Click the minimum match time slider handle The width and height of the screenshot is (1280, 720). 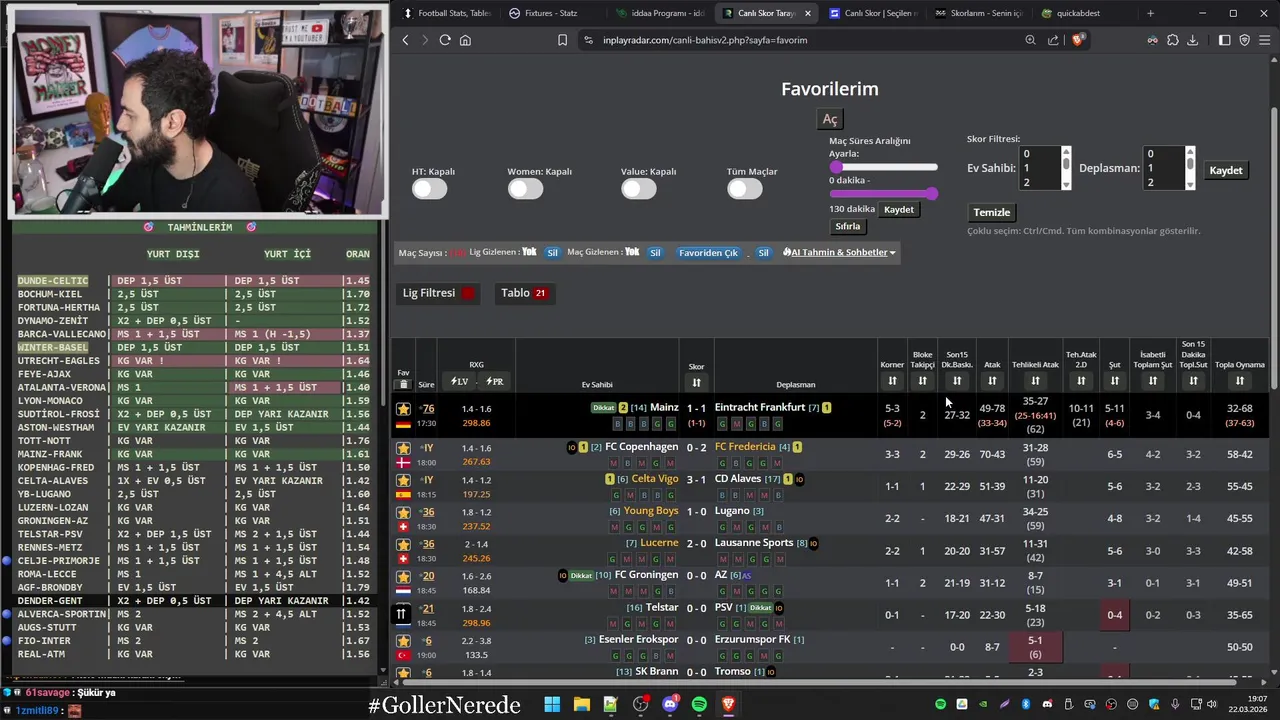(836, 167)
